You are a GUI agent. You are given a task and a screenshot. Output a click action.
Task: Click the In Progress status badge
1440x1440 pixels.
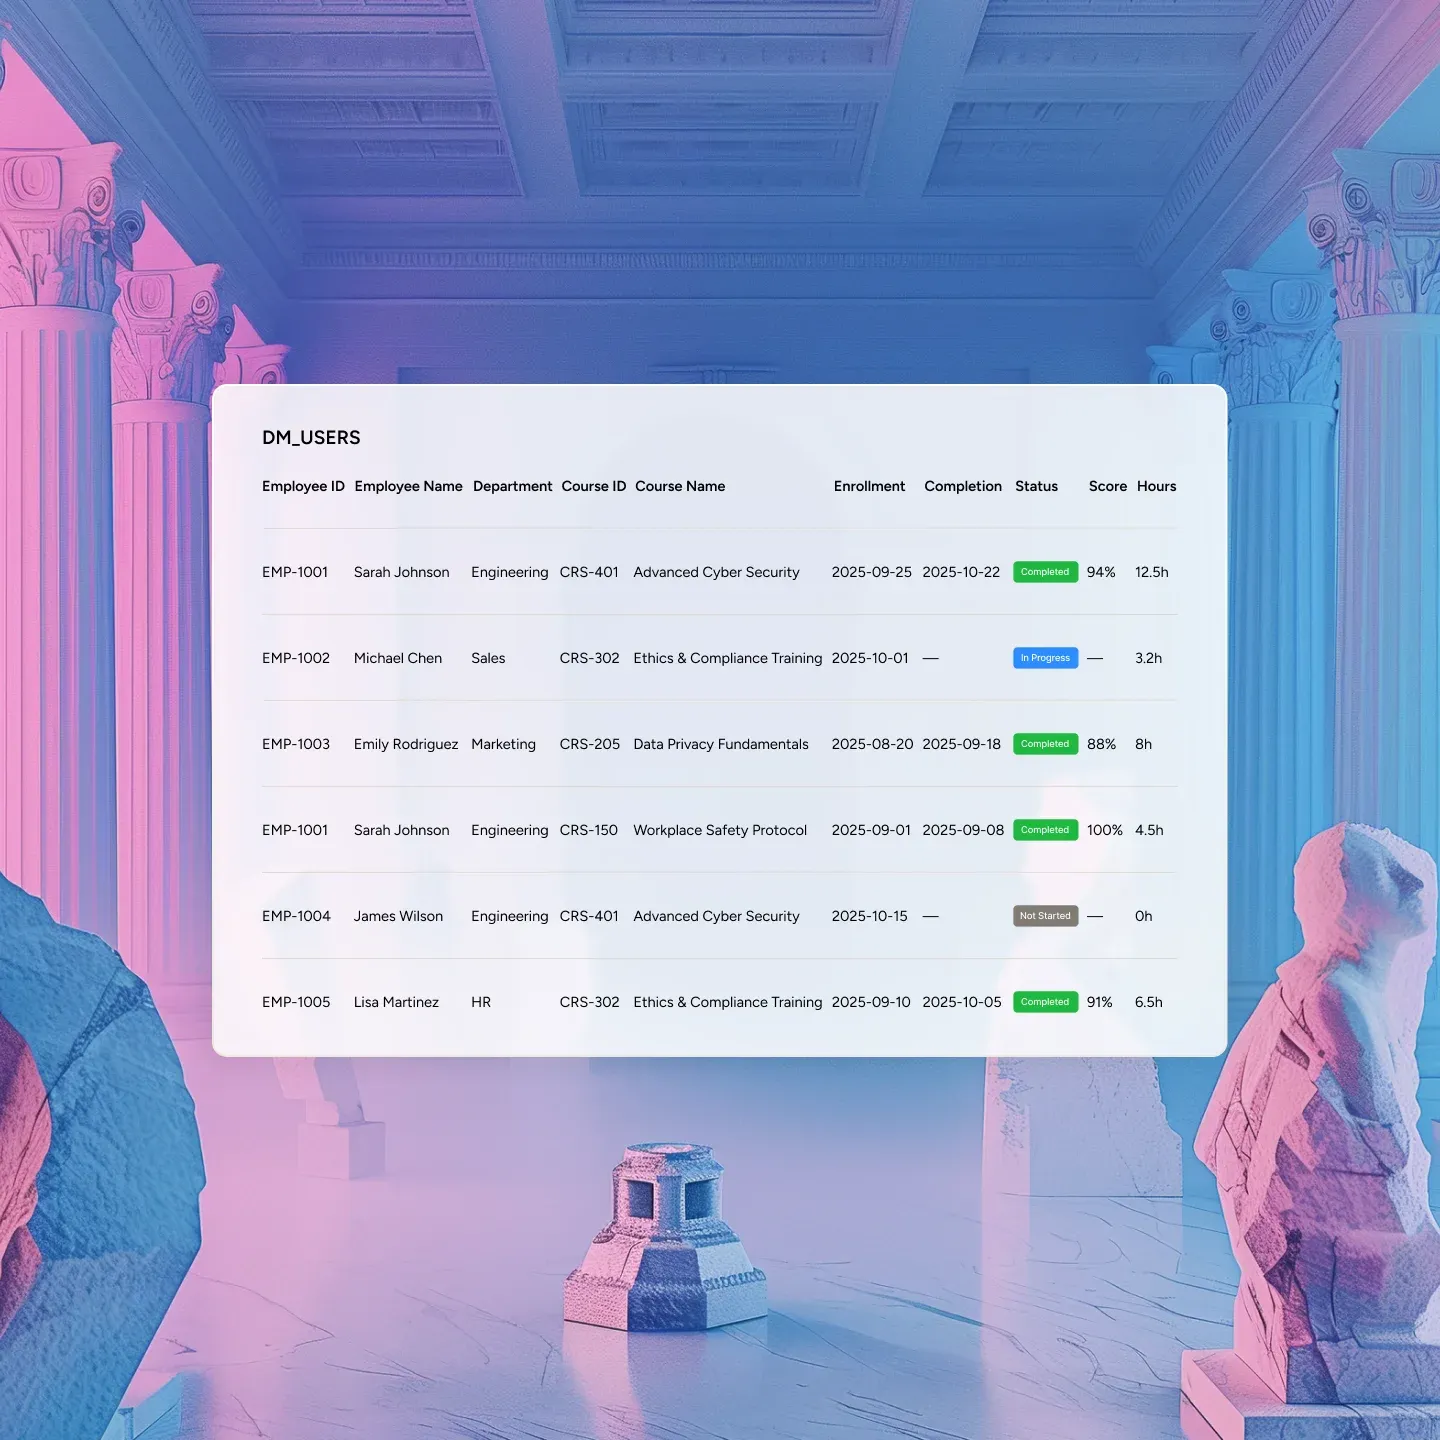(1045, 658)
